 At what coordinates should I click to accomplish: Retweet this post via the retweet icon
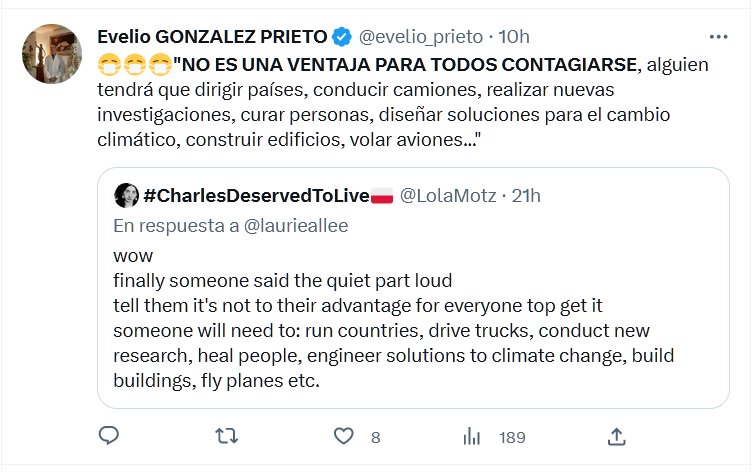(x=227, y=436)
